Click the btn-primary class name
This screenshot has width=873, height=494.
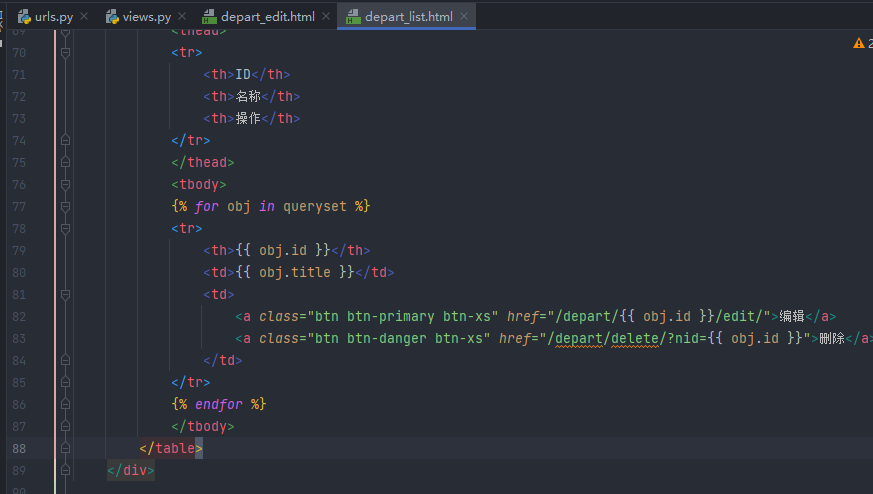point(390,316)
